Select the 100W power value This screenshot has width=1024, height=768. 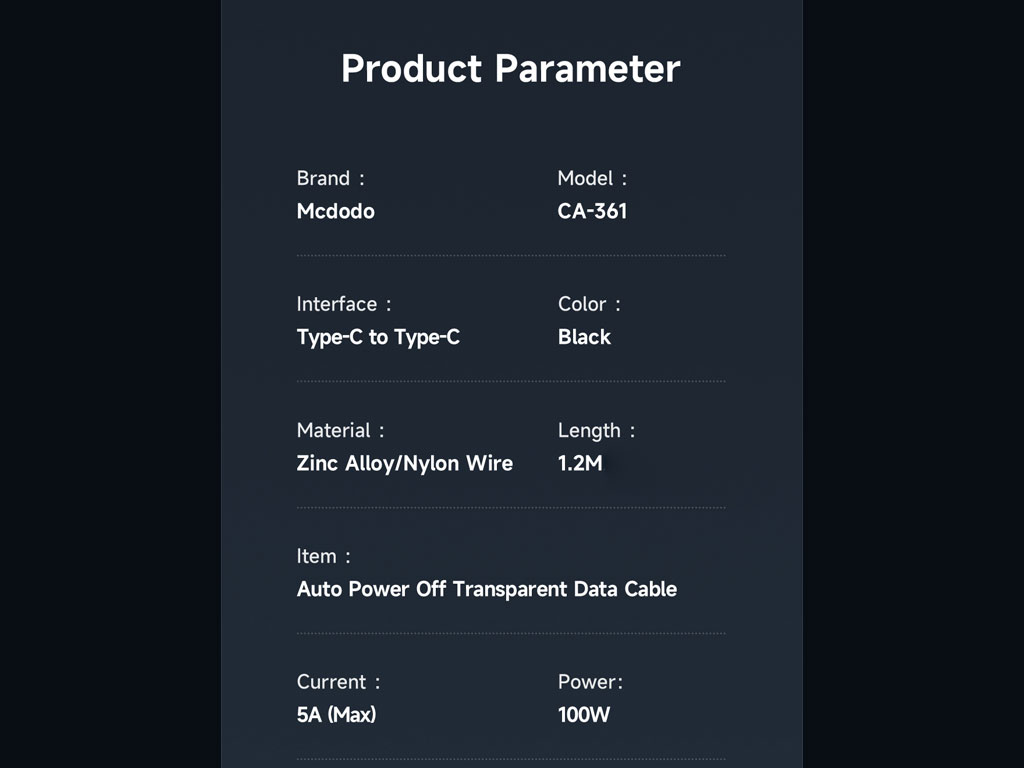pos(584,715)
